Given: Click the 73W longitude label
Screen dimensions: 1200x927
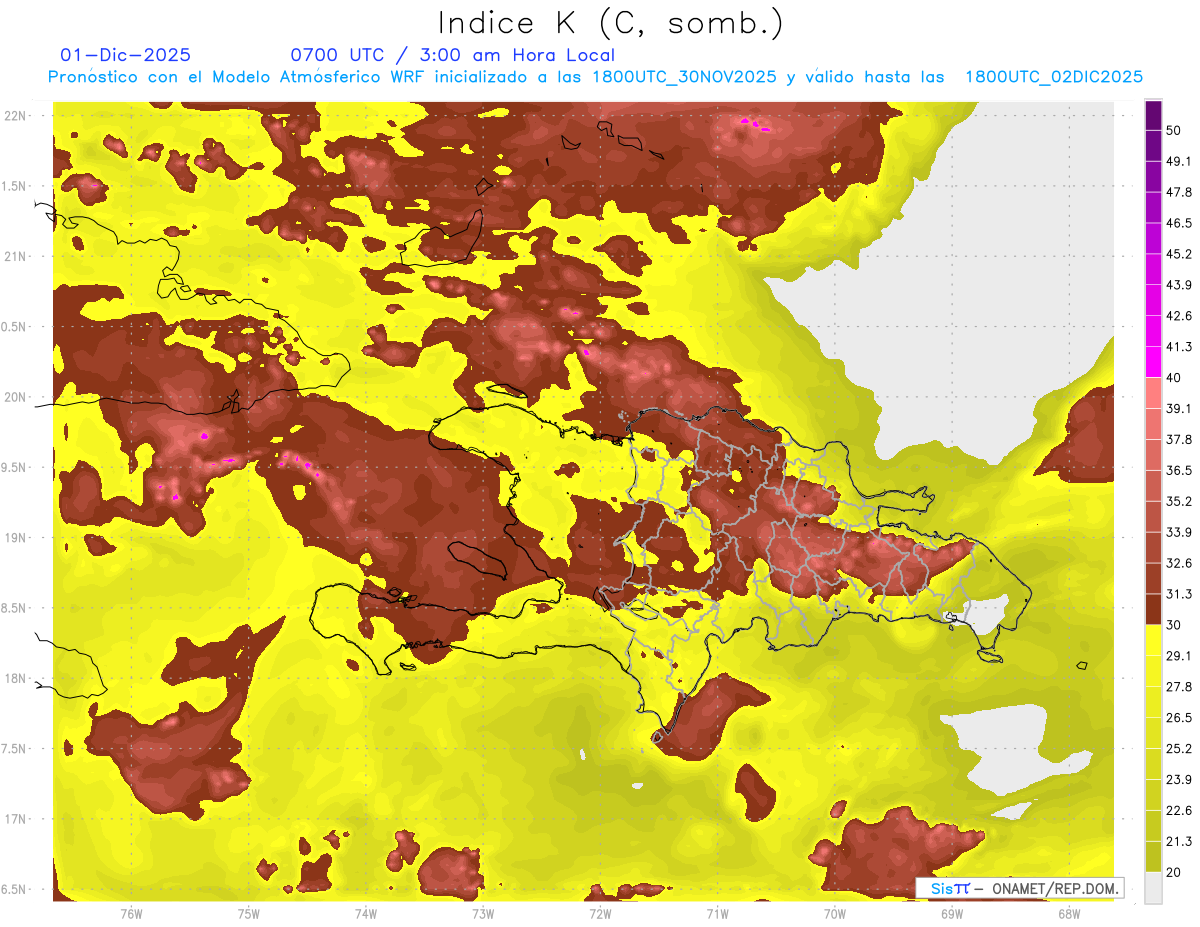Looking at the screenshot, I should [x=483, y=914].
